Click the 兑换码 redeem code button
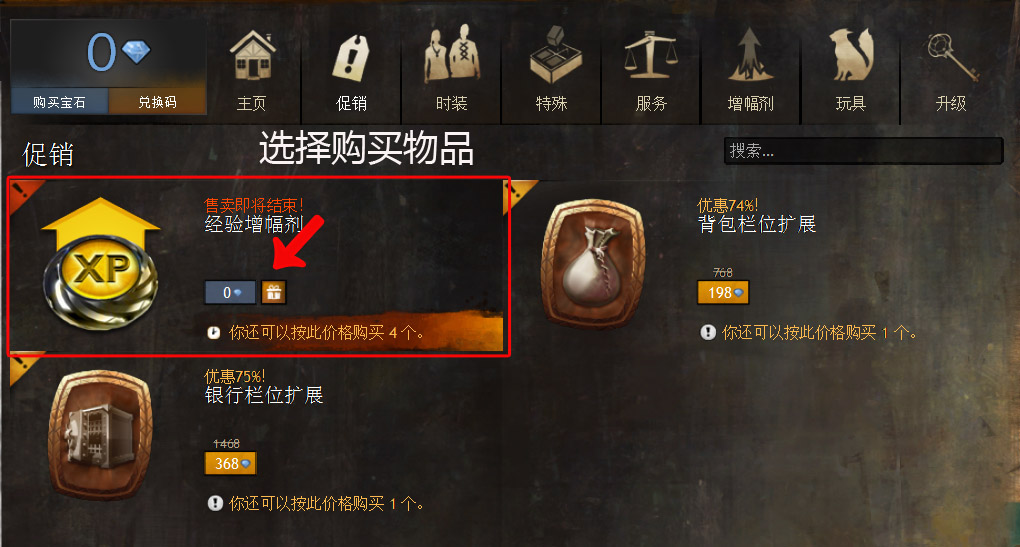Image resolution: width=1020 pixels, height=547 pixels. coord(157,102)
